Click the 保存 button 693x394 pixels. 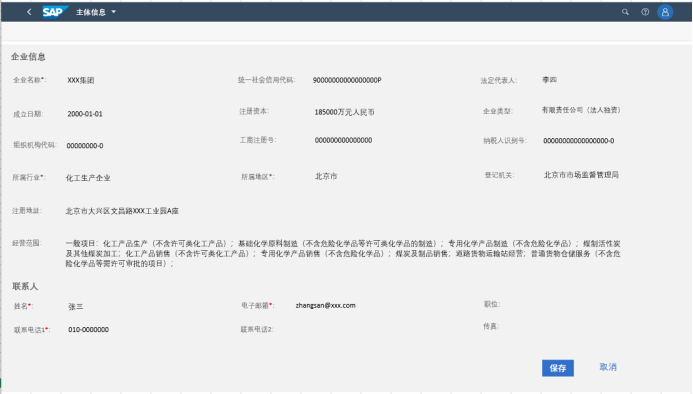[x=558, y=368]
